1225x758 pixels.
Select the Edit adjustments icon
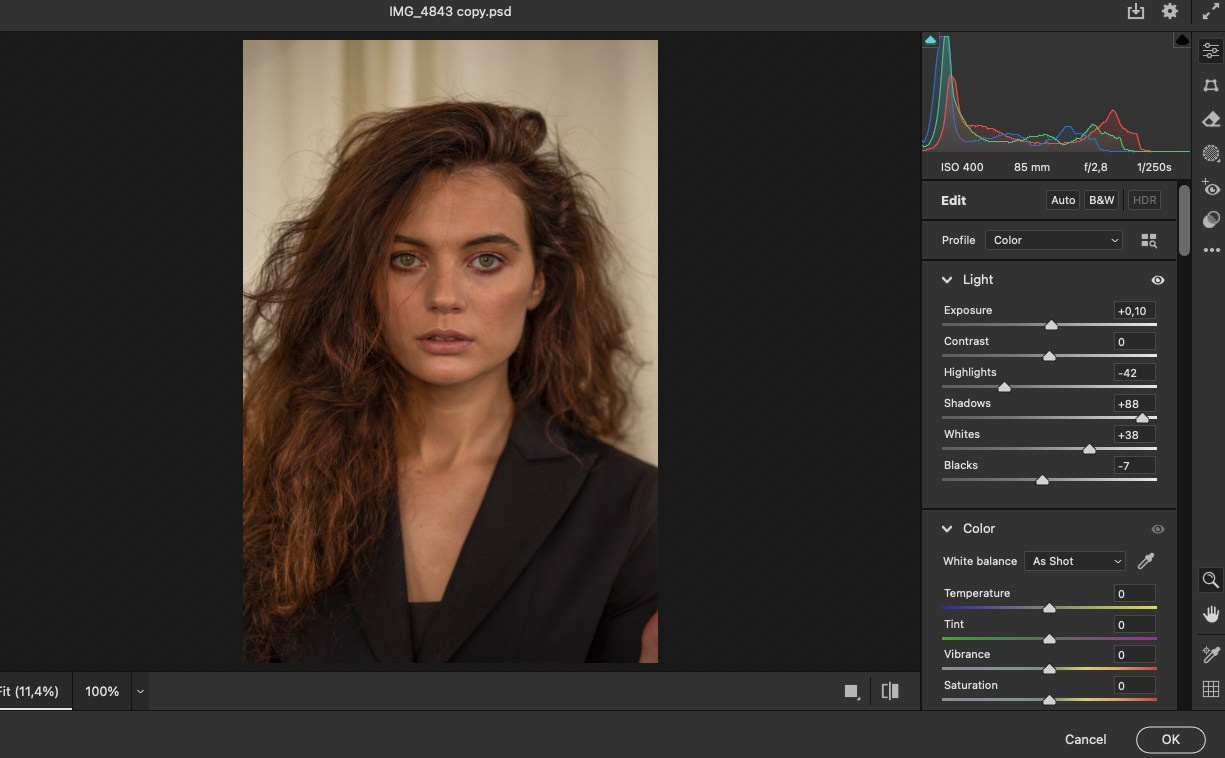point(1210,50)
